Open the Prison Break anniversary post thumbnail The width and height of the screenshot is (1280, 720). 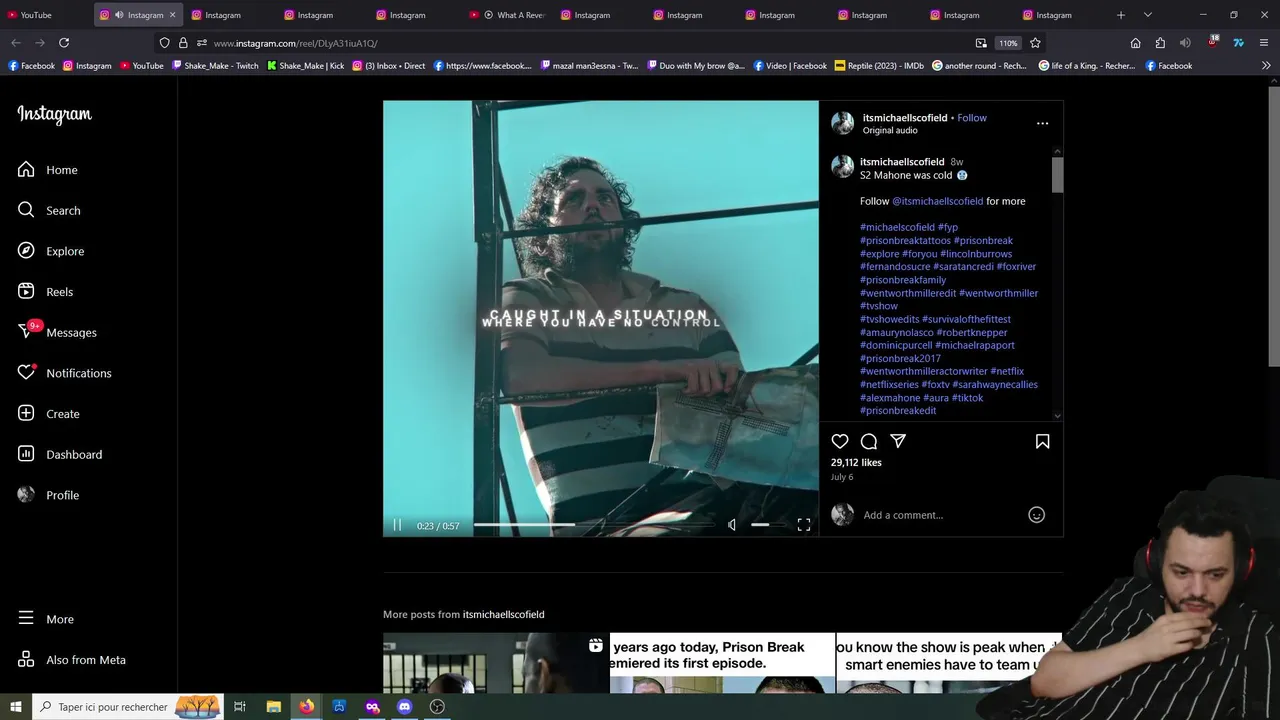point(722,663)
